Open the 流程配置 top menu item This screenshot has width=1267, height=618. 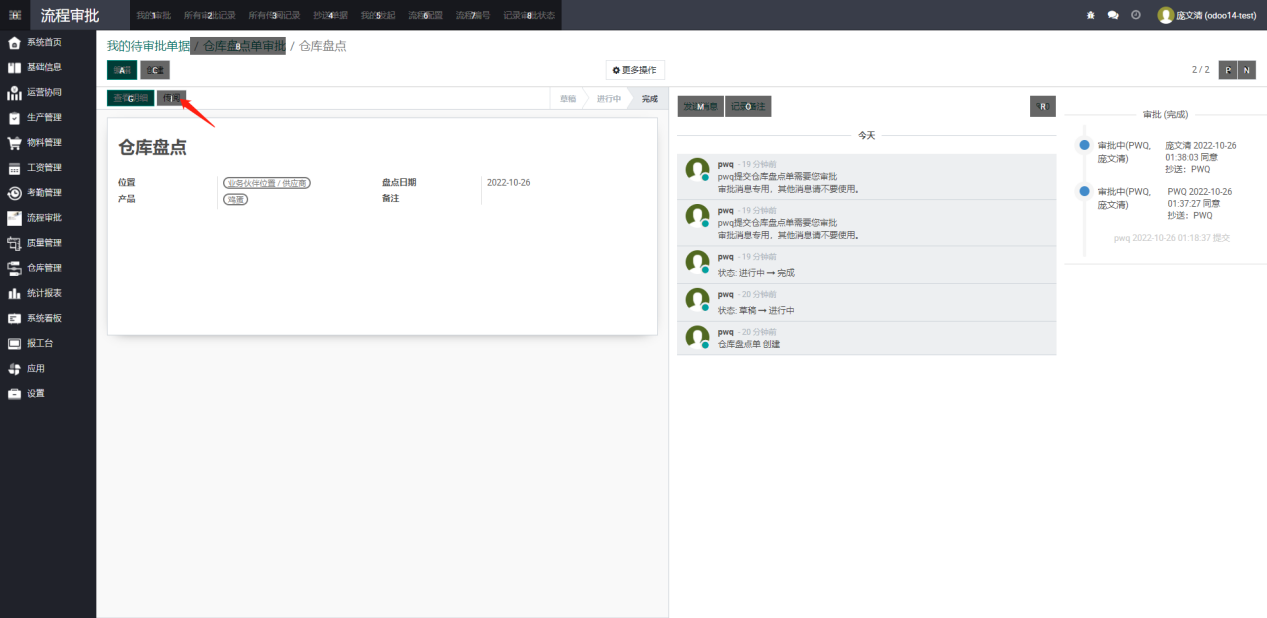click(425, 15)
